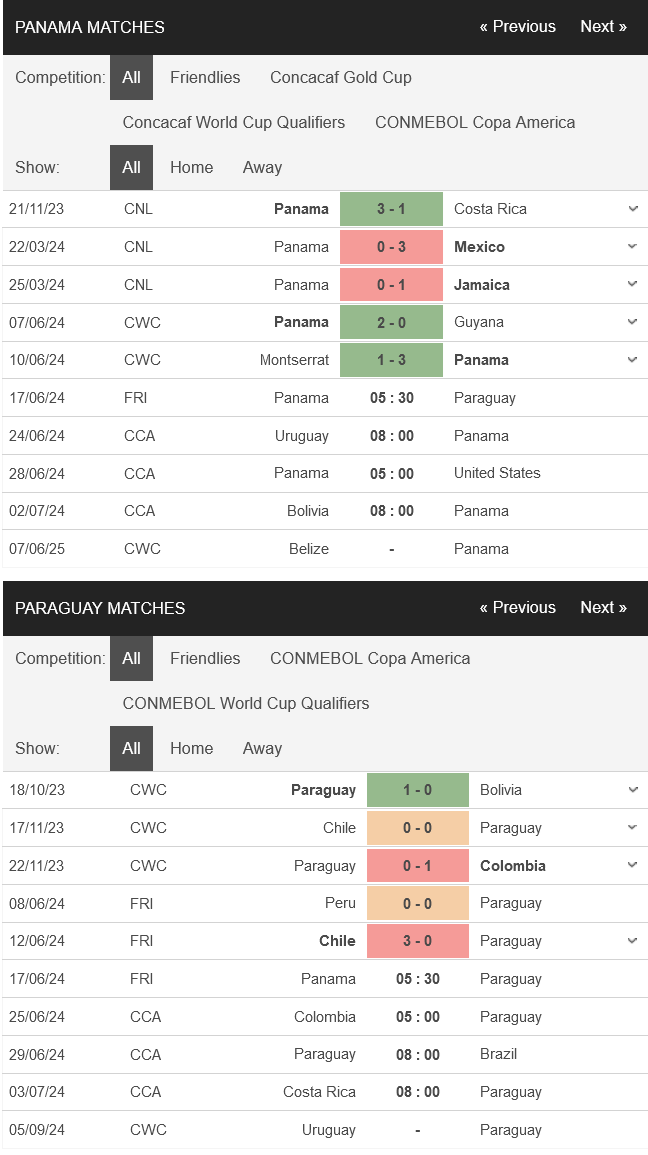Expand the Panama vs Costa Rica match row

632,209
